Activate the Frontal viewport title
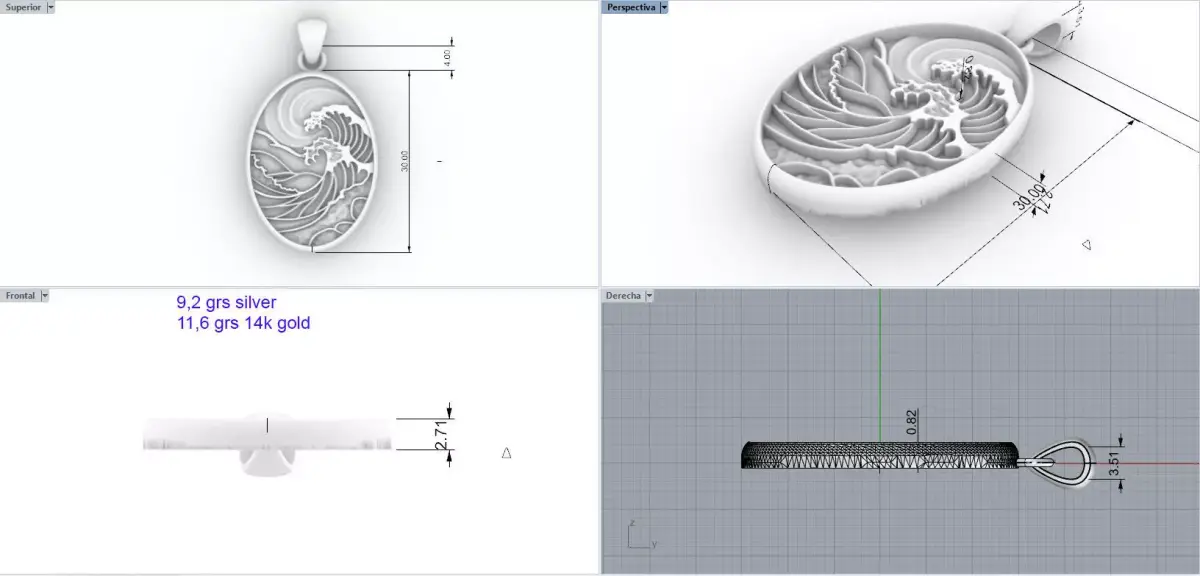This screenshot has height=576, width=1200. pyautogui.click(x=21, y=296)
